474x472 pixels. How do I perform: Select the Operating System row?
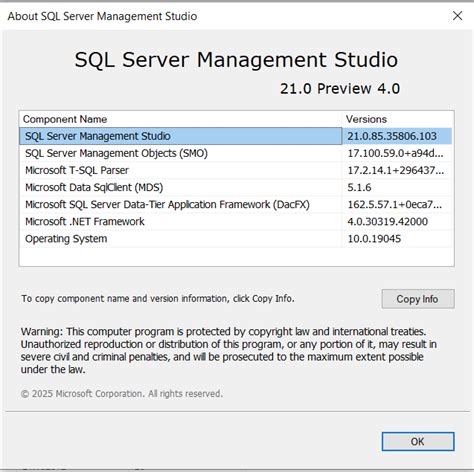pos(236,239)
